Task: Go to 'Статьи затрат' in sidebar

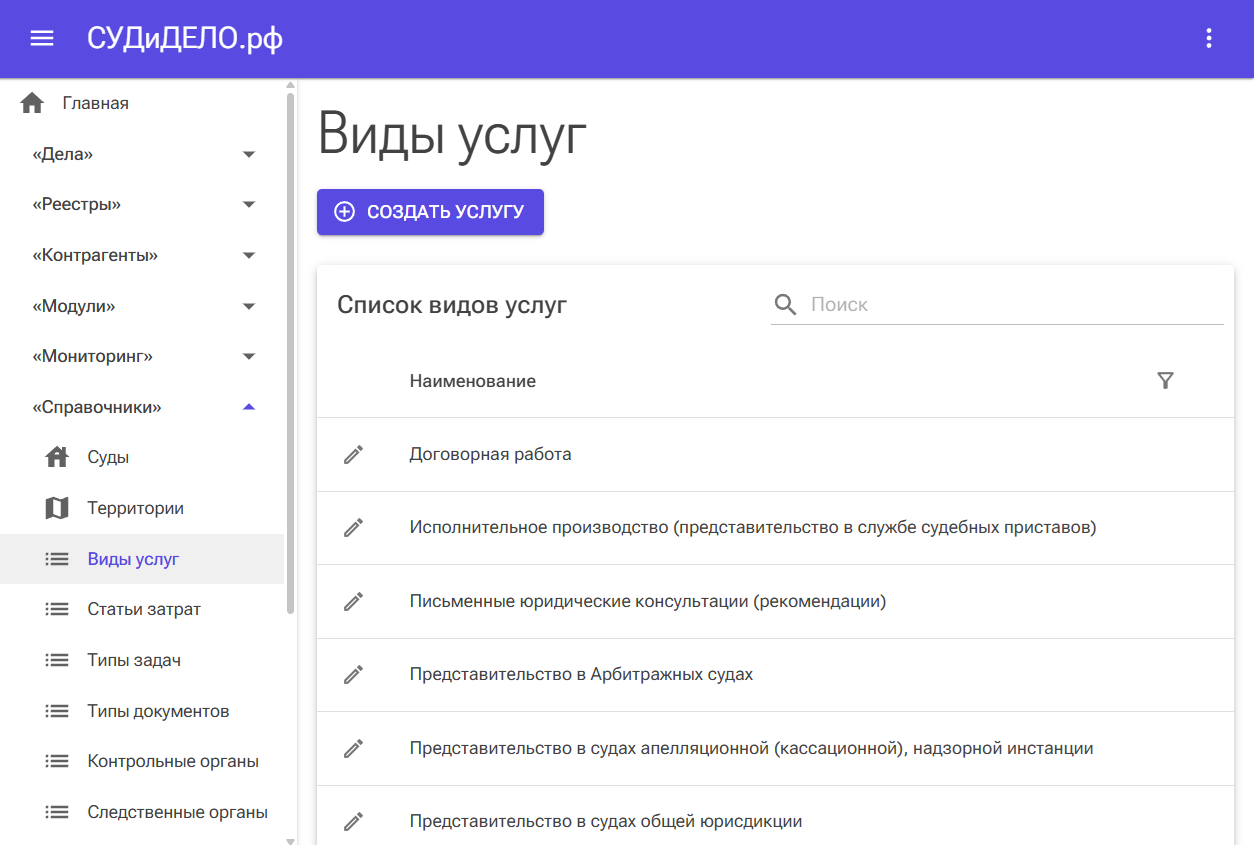Action: pos(143,610)
